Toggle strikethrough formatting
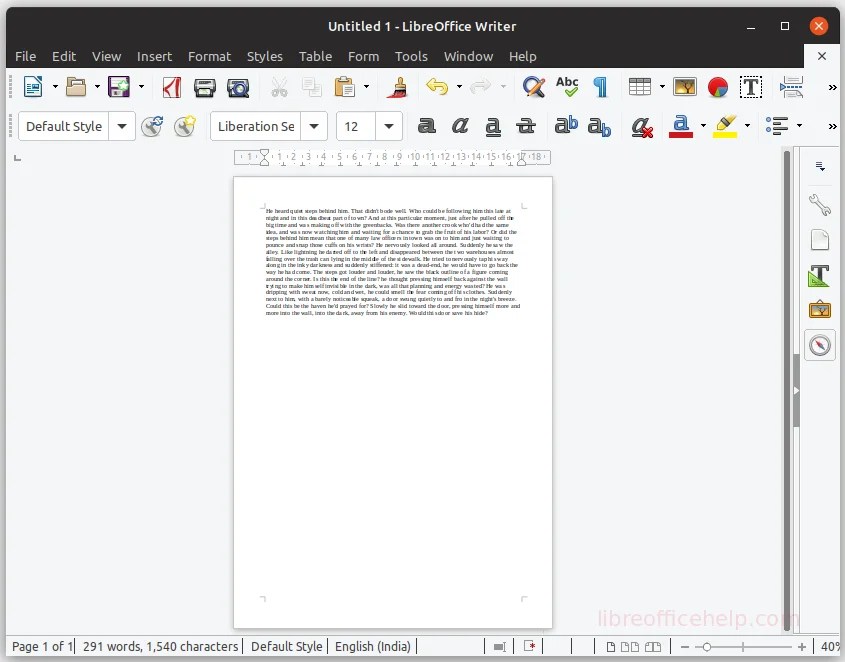The width and height of the screenshot is (845, 662). [x=525, y=126]
